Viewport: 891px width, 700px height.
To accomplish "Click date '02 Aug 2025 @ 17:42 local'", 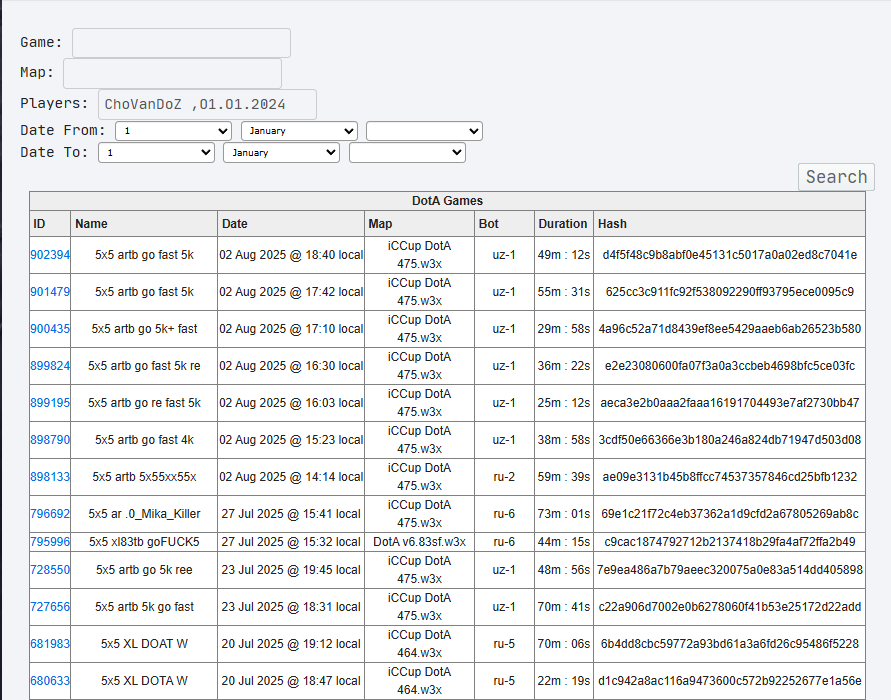I will coord(291,291).
